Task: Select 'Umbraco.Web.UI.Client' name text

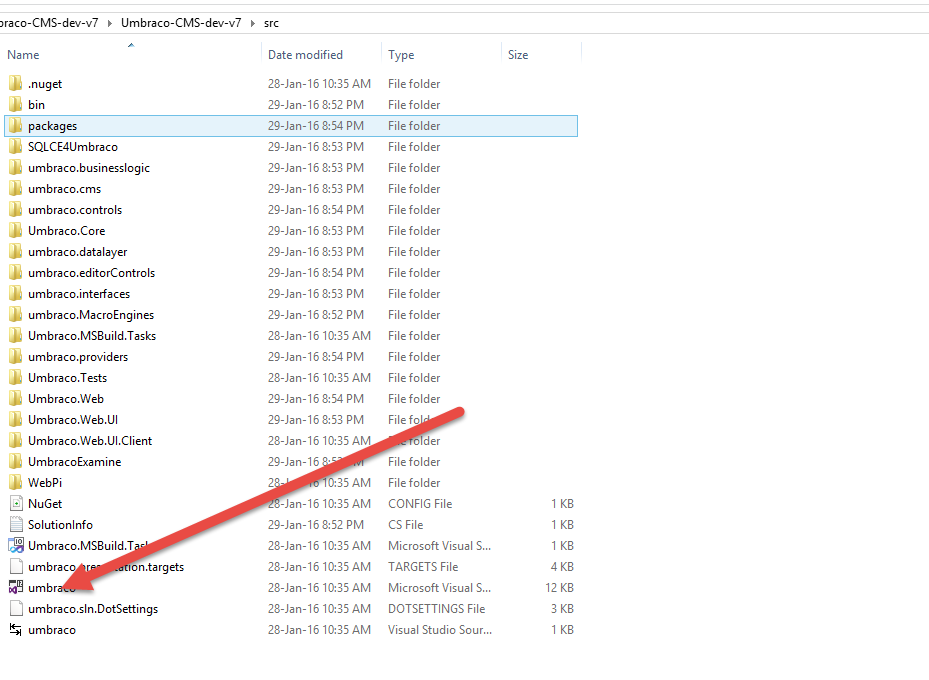Action: [x=90, y=441]
